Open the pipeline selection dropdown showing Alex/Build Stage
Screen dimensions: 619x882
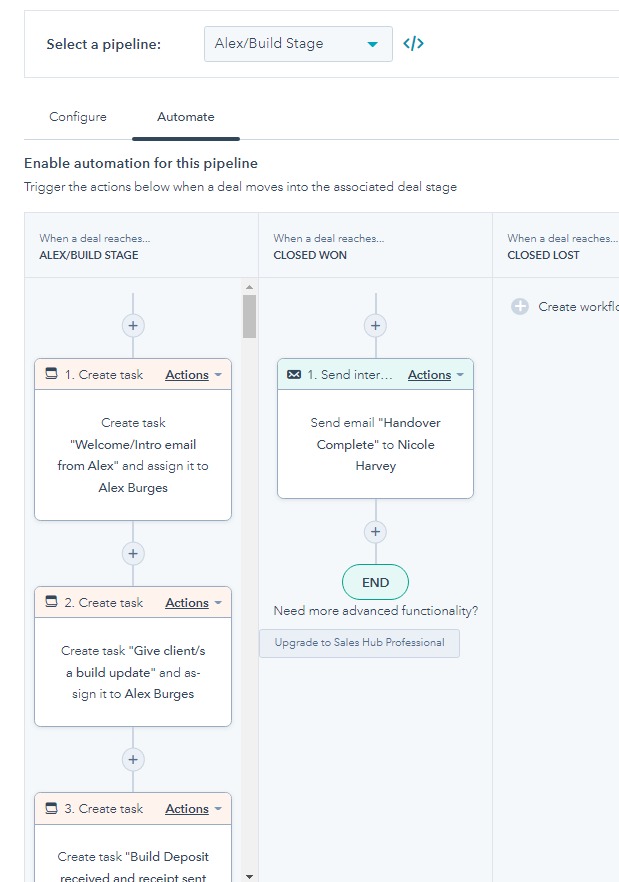point(297,43)
